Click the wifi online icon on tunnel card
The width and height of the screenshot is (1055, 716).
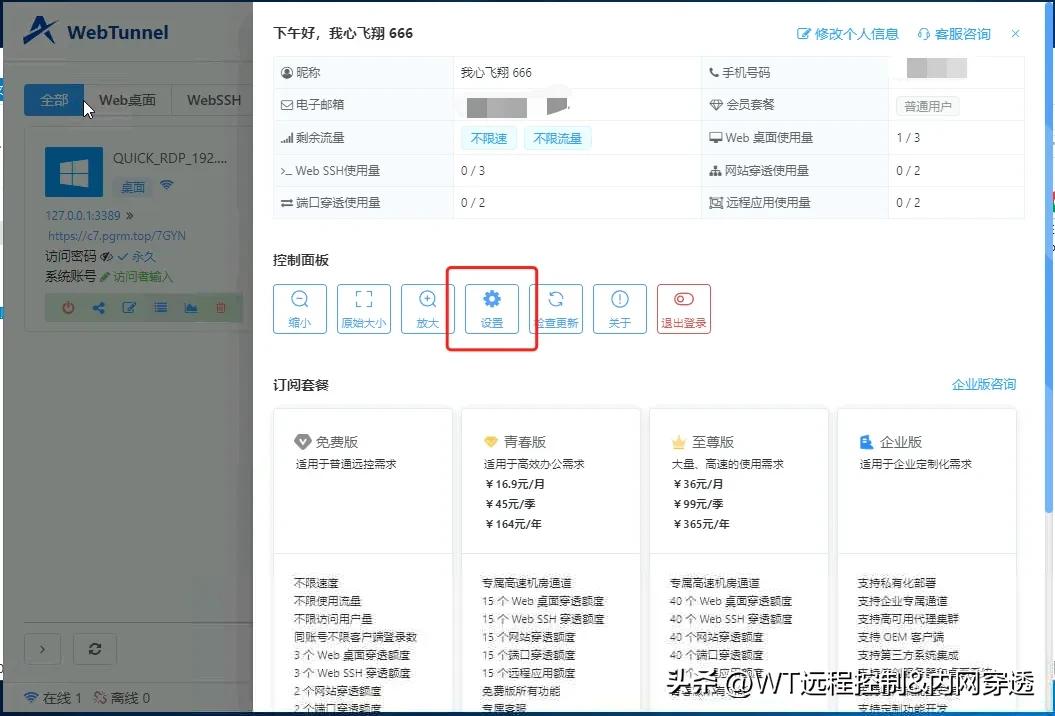(166, 184)
